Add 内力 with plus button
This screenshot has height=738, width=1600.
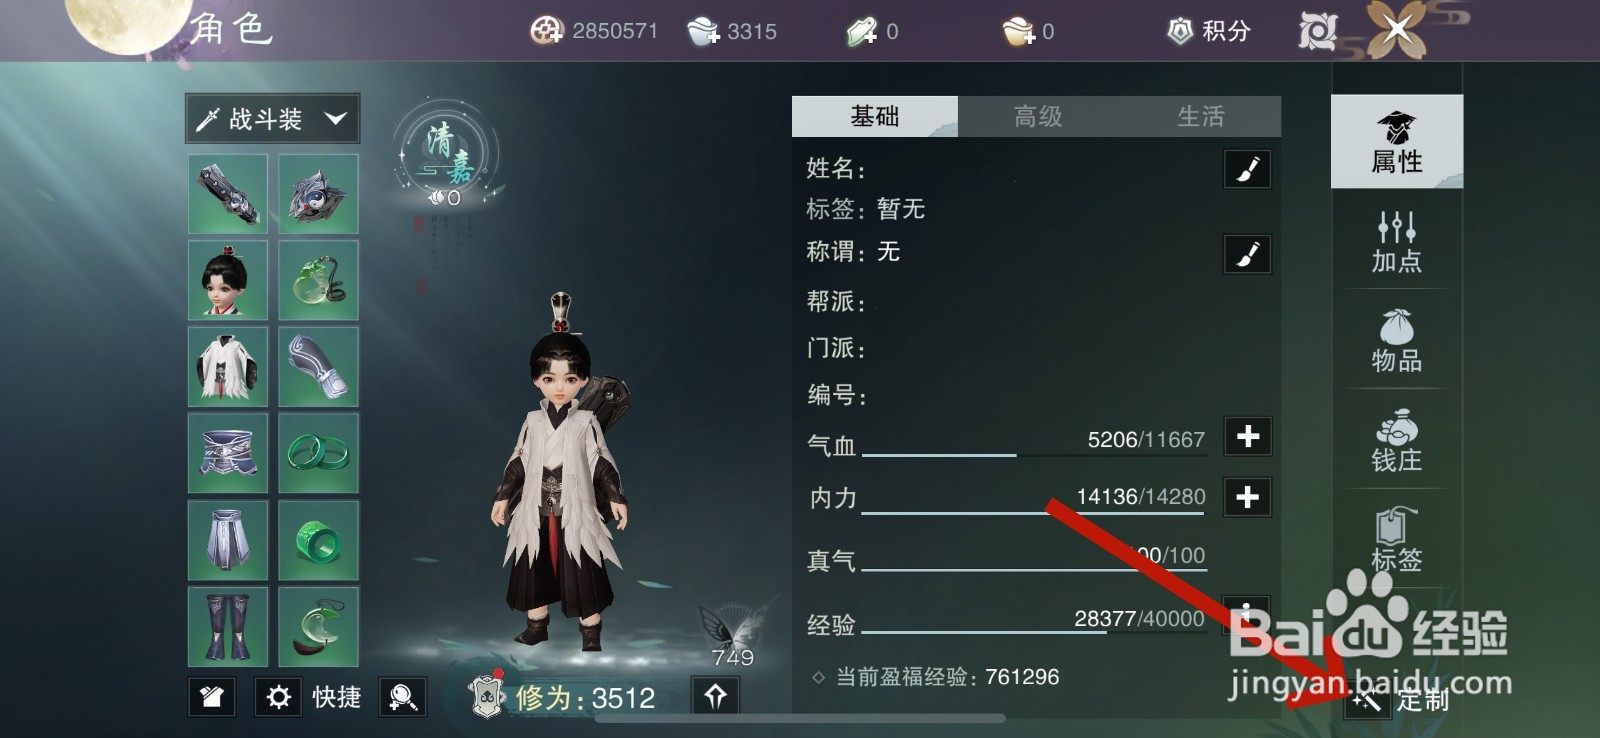[1247, 497]
